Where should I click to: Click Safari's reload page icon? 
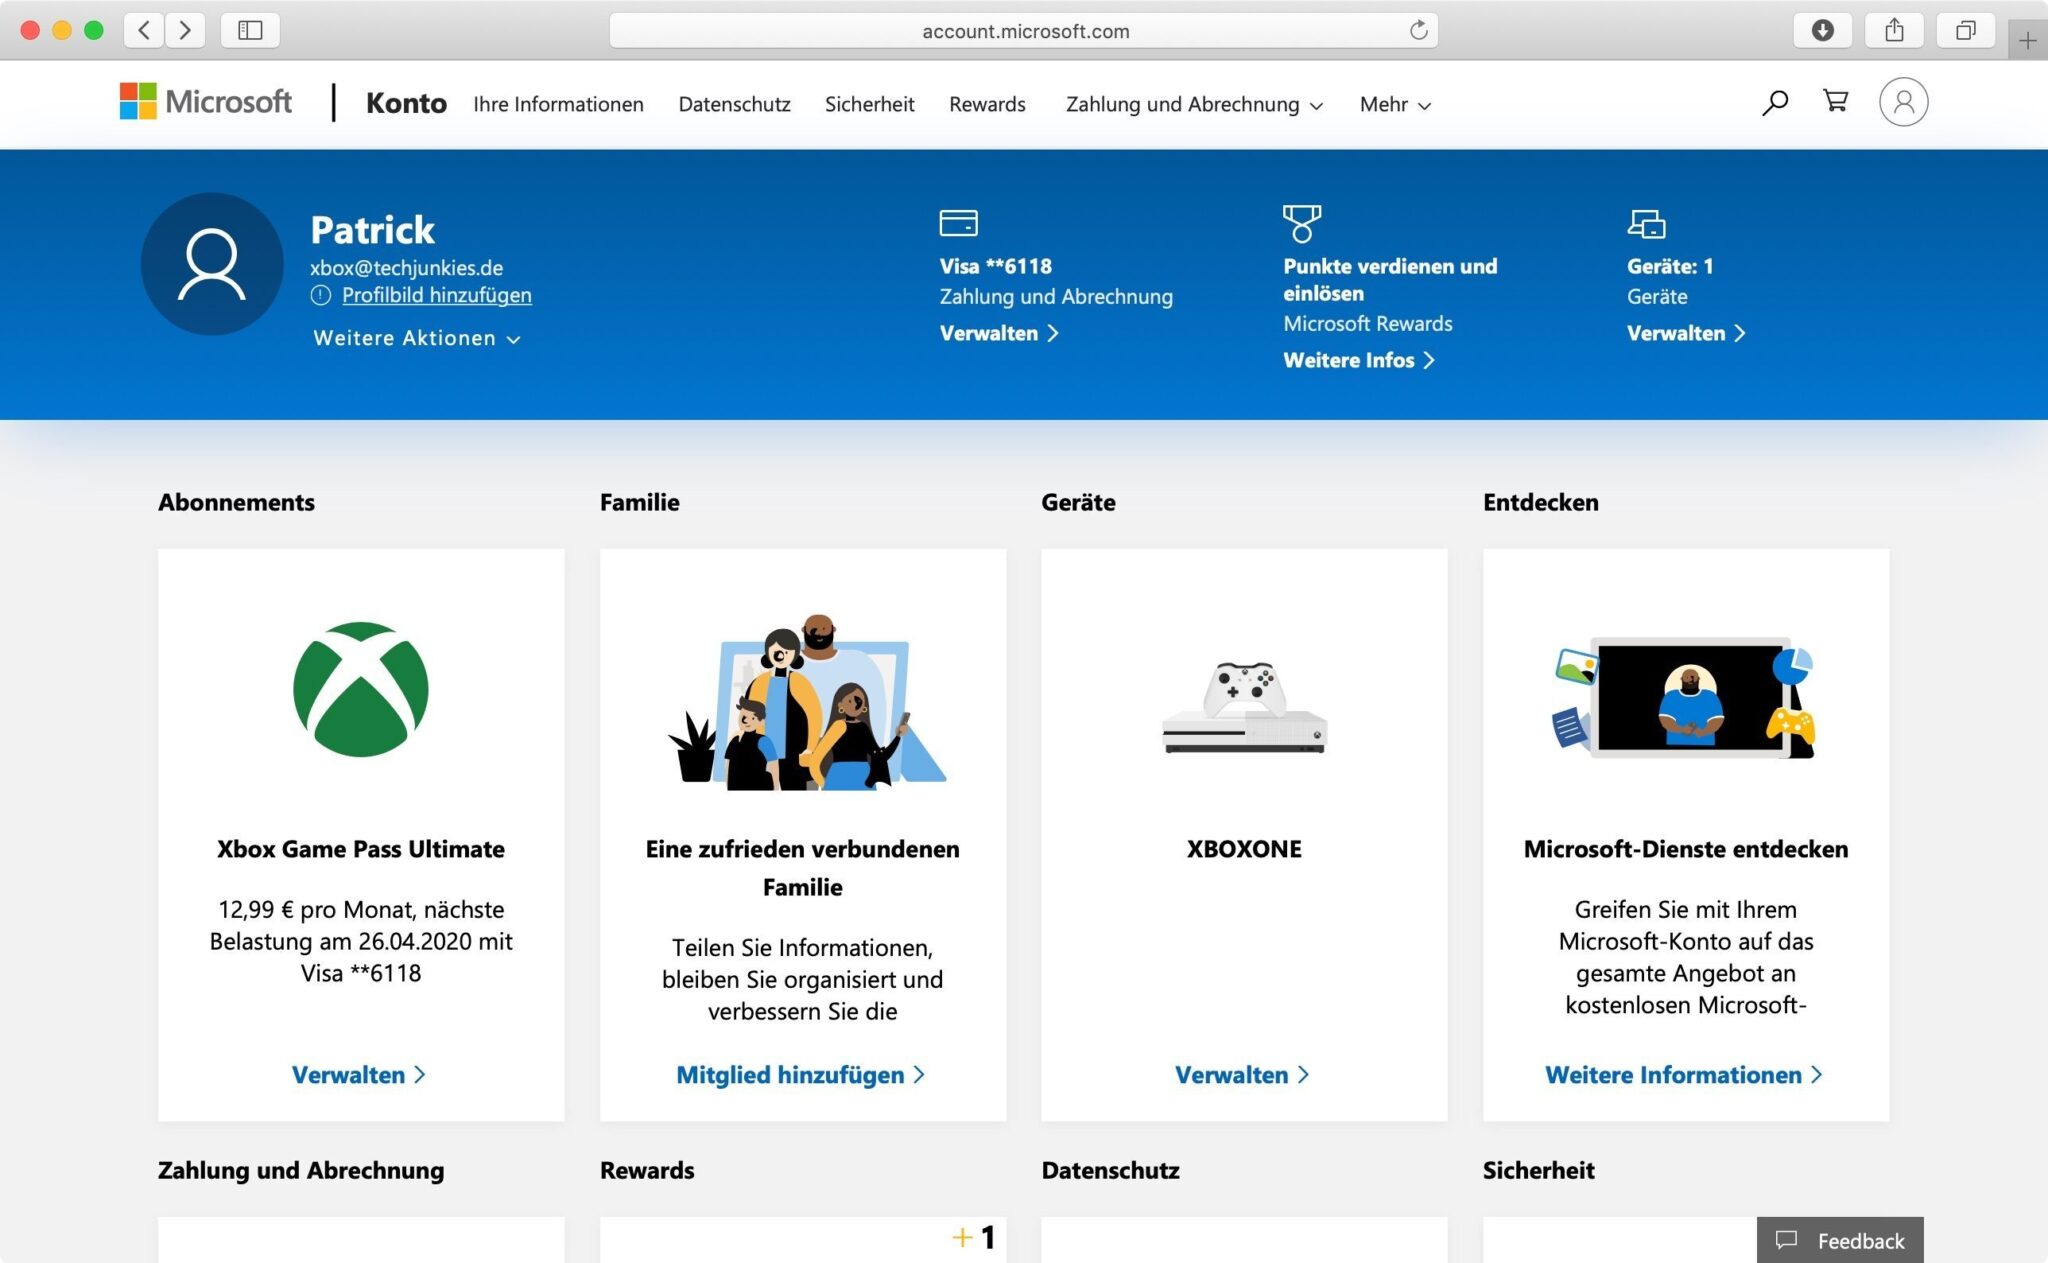[x=1418, y=30]
